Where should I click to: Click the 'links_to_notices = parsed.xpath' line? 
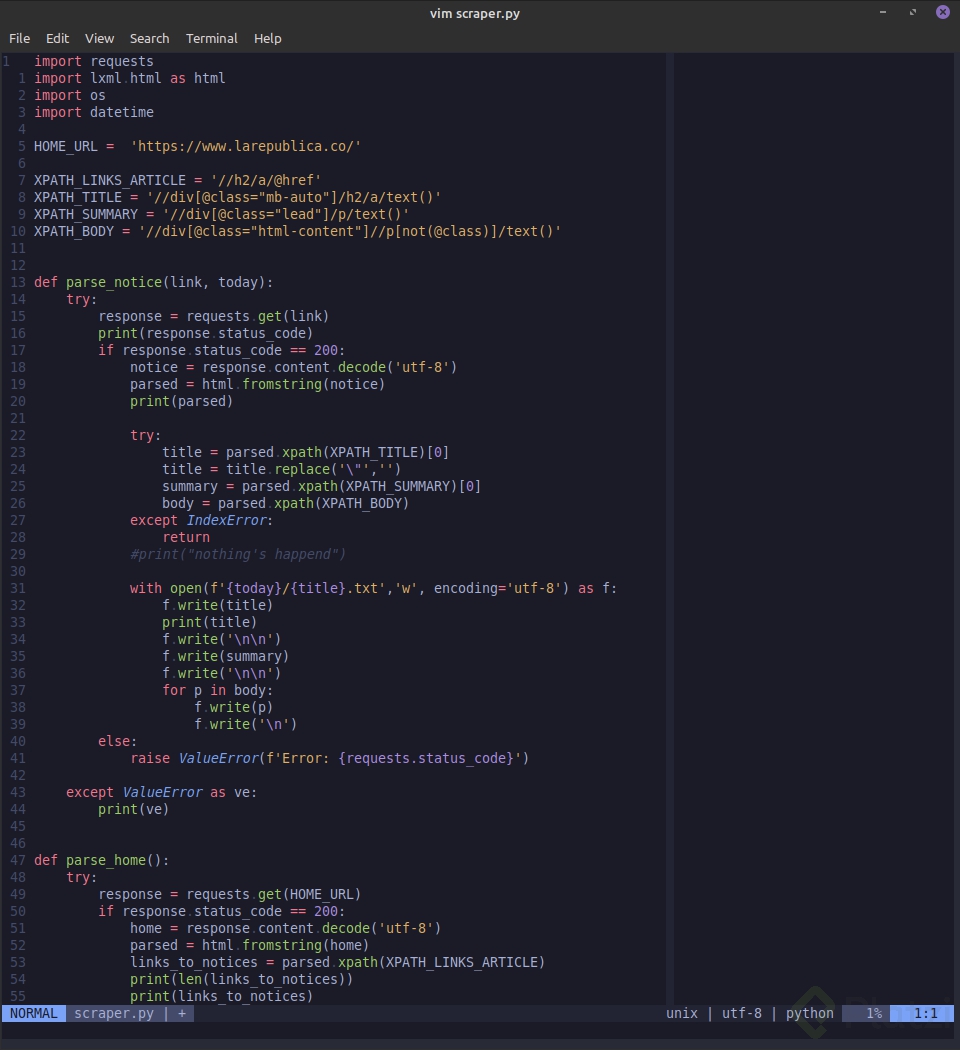coord(337,963)
